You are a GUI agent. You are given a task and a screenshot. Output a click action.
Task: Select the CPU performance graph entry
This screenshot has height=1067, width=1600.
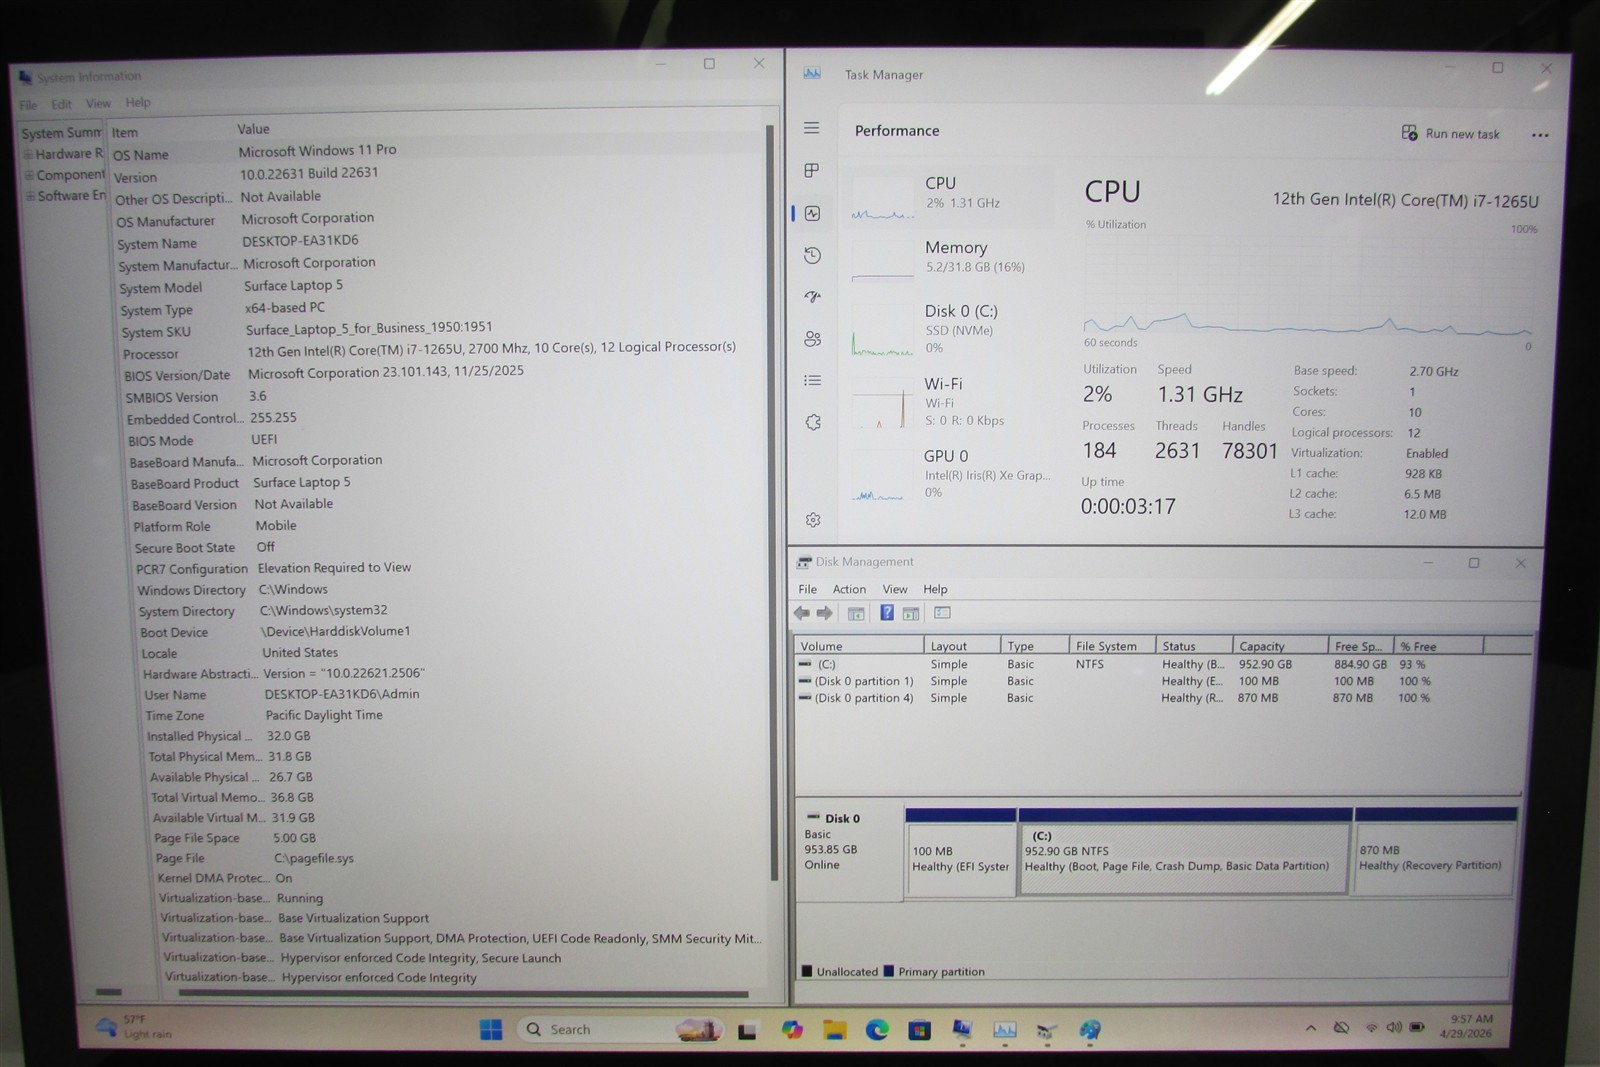[x=948, y=196]
